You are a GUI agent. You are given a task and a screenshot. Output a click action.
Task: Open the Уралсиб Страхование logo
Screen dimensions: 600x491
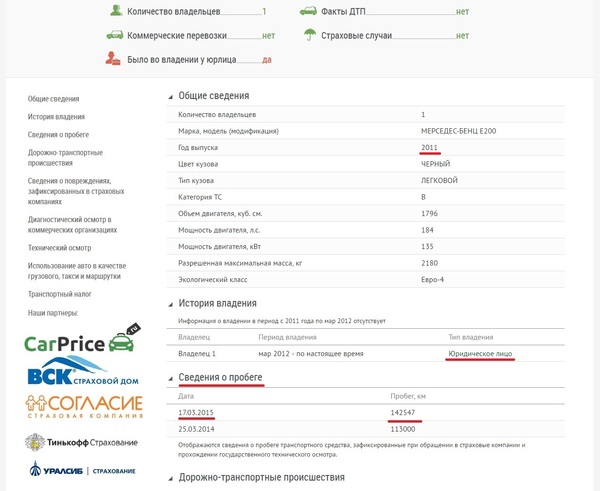coord(82,469)
